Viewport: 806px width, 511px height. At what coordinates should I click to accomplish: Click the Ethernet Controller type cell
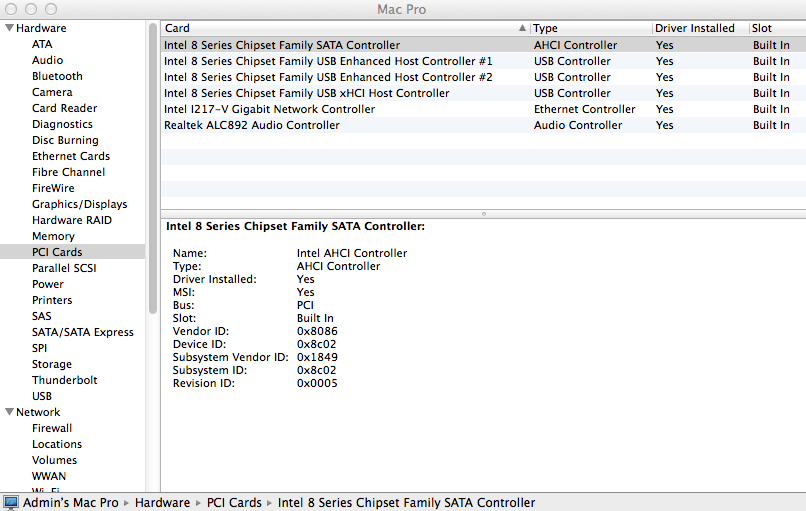(x=584, y=109)
